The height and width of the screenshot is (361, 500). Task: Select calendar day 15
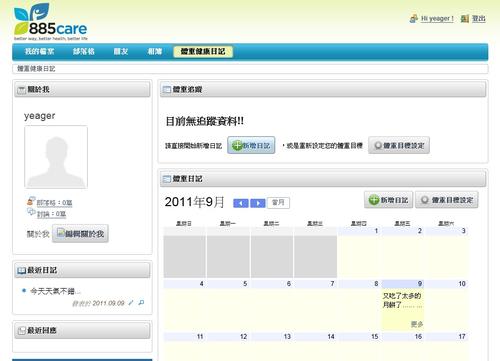[x=360, y=347]
